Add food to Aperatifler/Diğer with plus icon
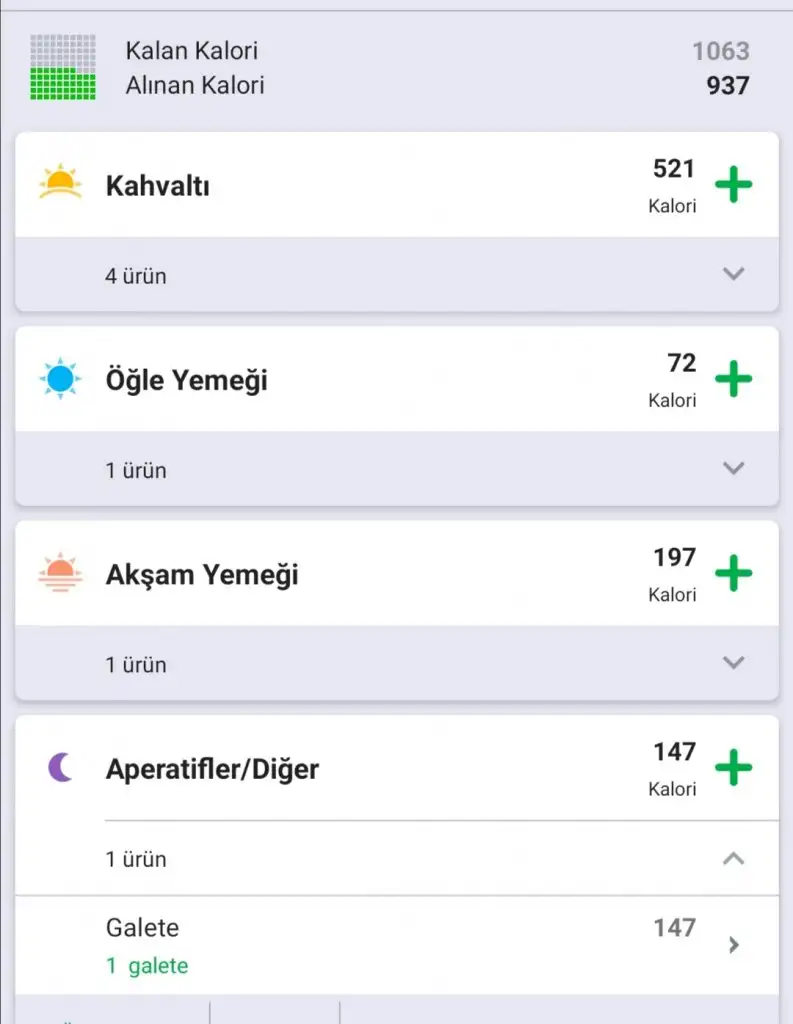 coord(733,769)
